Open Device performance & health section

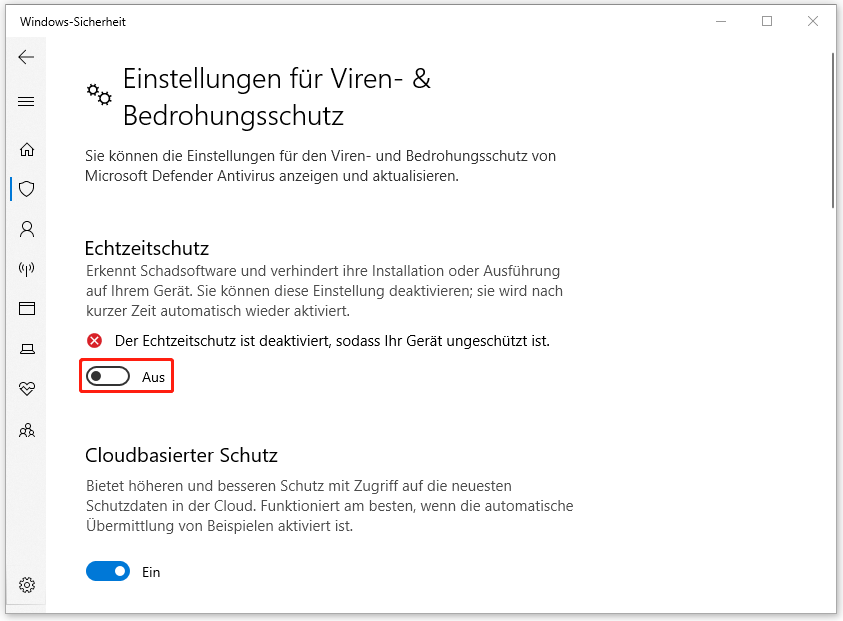point(27,388)
